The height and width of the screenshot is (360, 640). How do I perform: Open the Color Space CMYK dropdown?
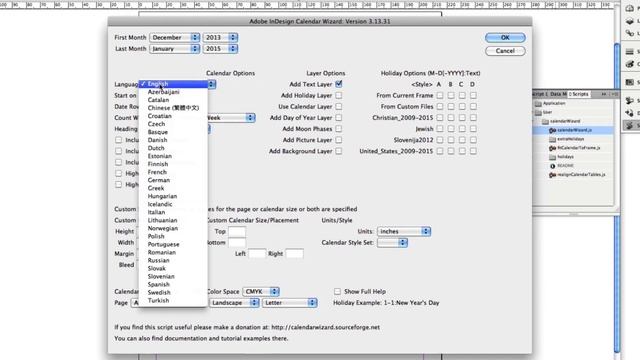click(x=261, y=291)
